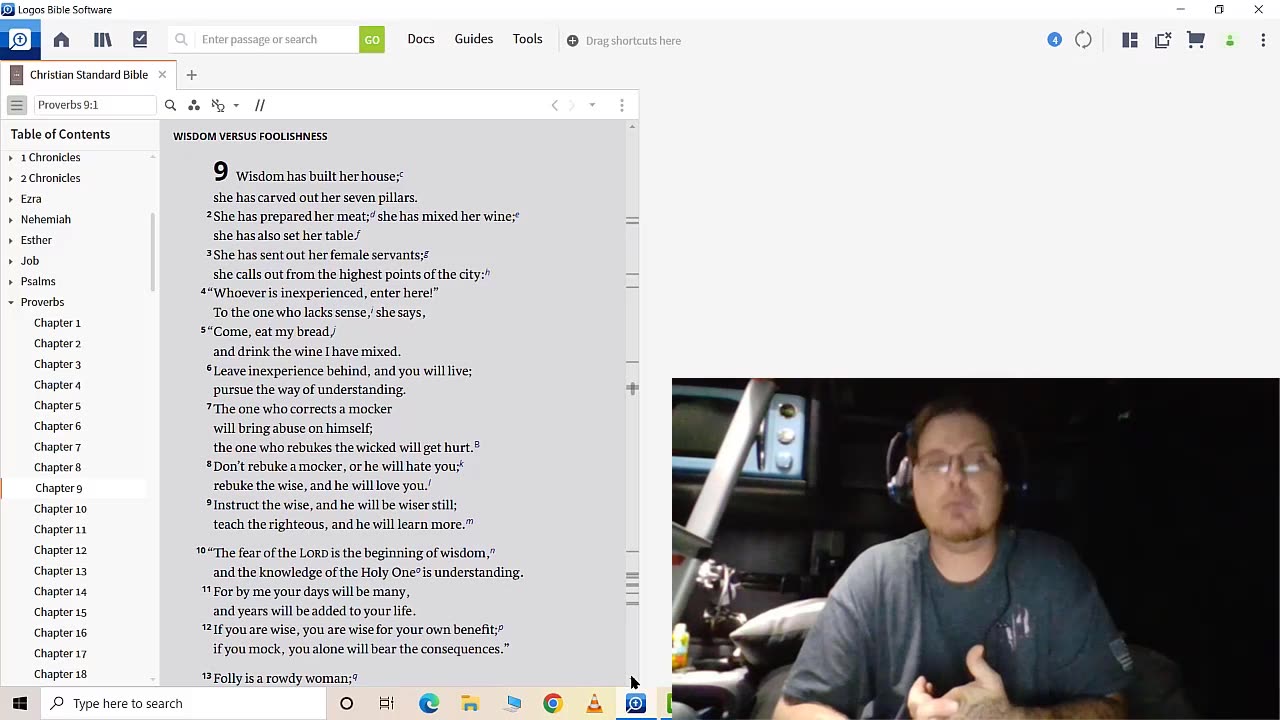
Task: Select Chapter 9 in contents
Action: tap(59, 488)
